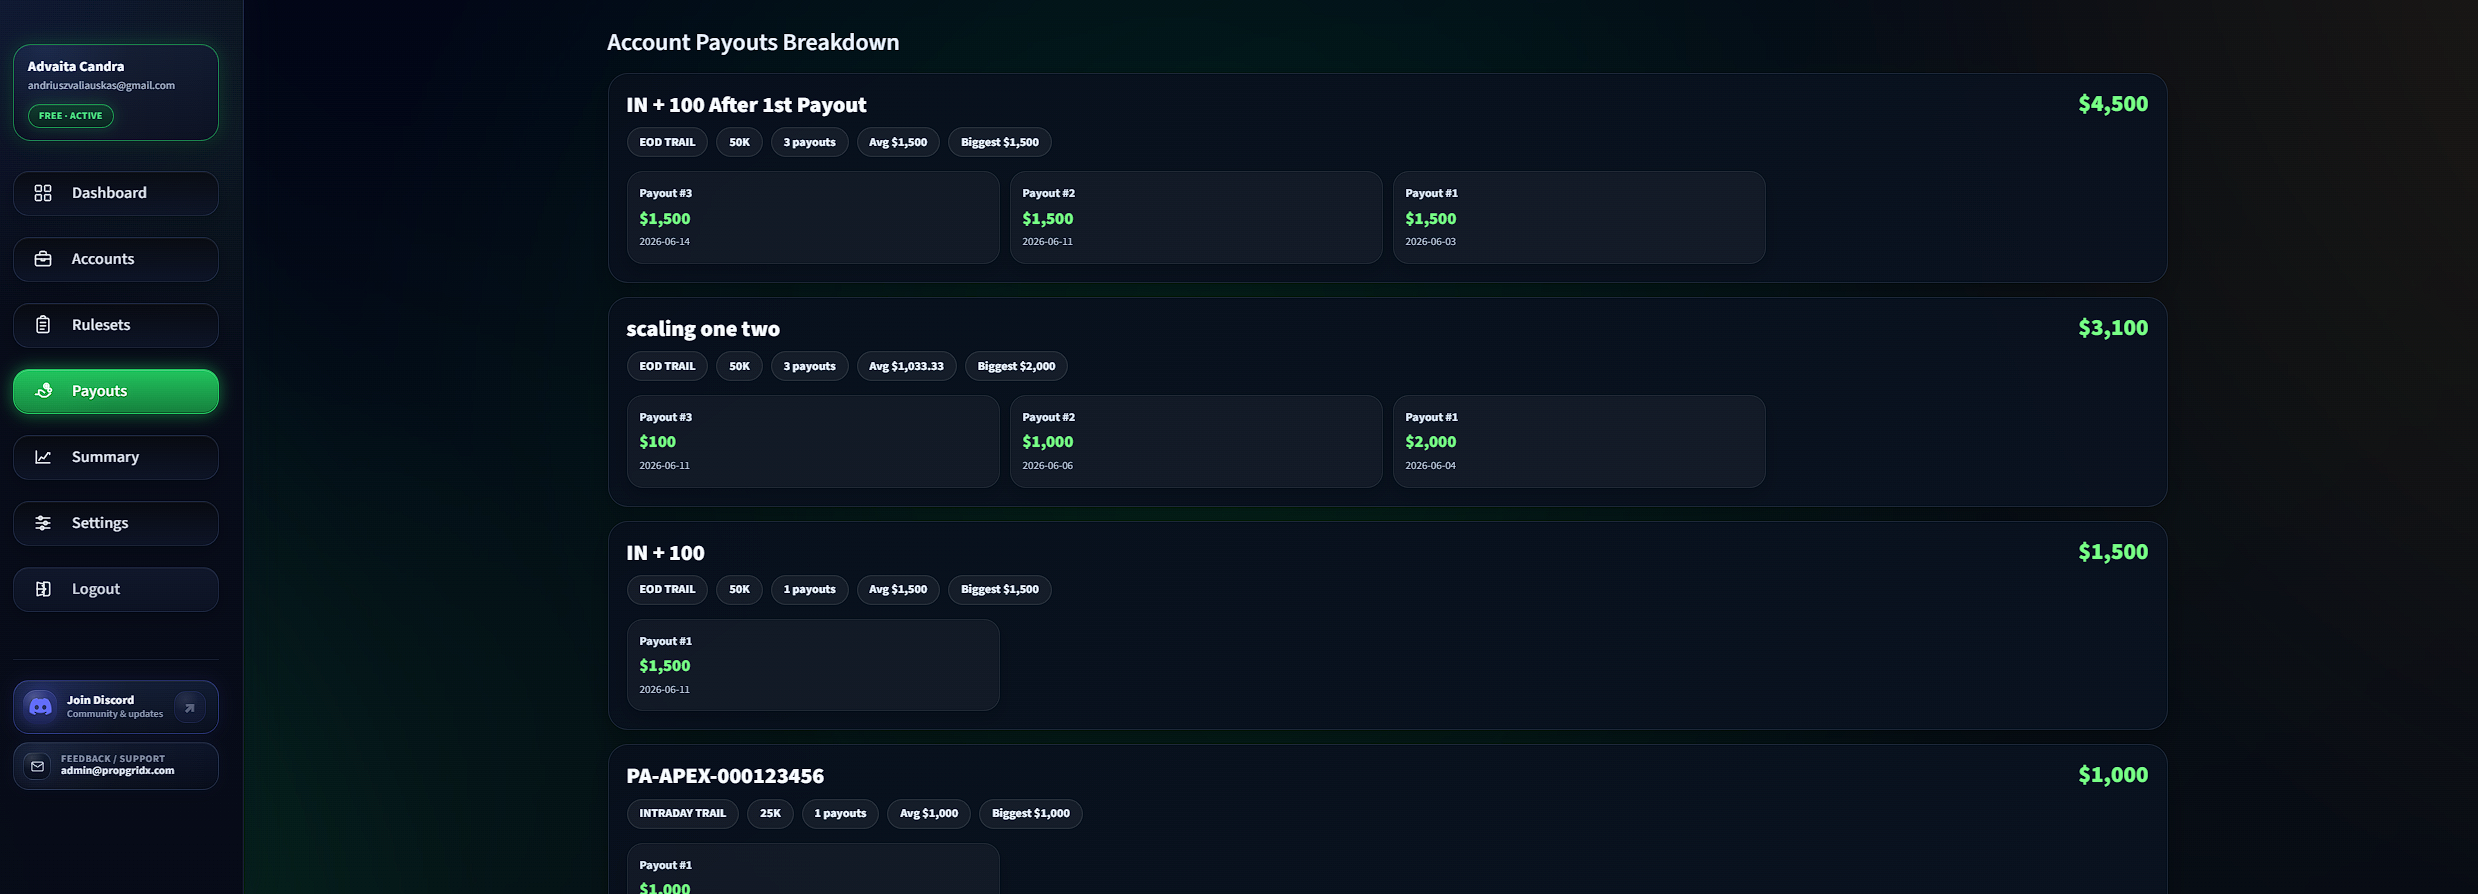2478x894 pixels.
Task: Click the Biggest $2,000 tag
Action: pos(1016,366)
